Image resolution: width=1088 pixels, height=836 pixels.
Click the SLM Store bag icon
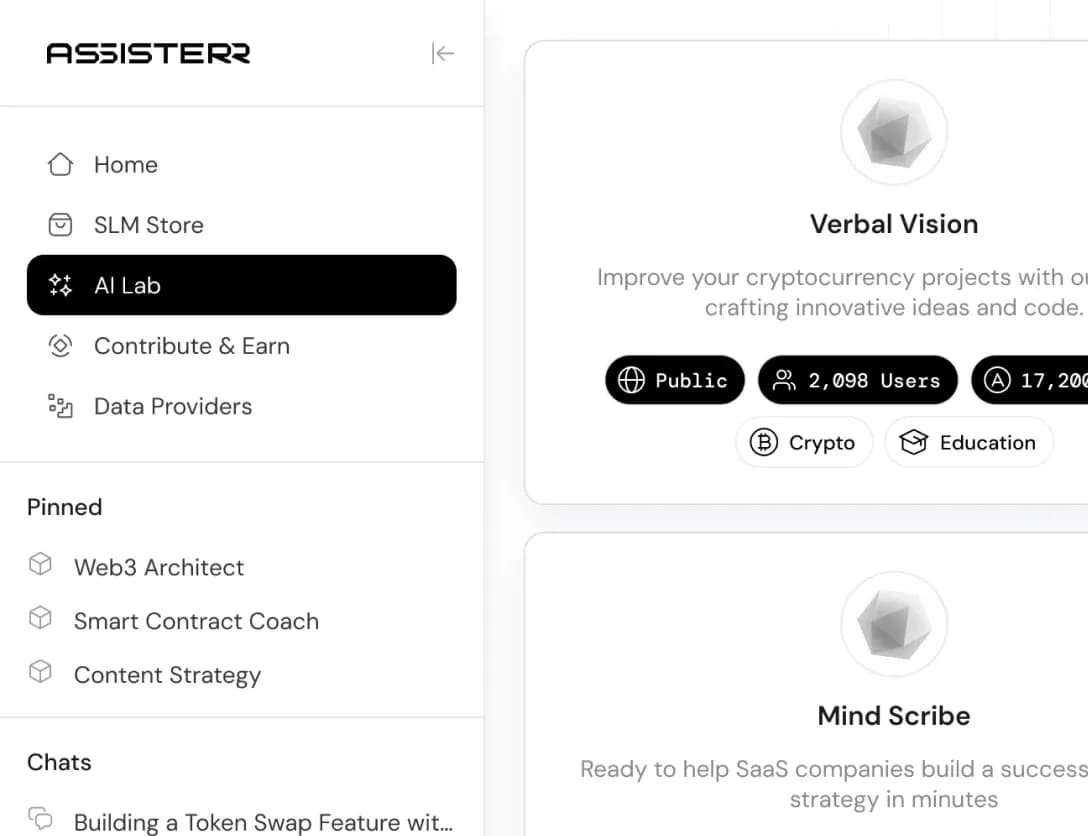pos(60,225)
